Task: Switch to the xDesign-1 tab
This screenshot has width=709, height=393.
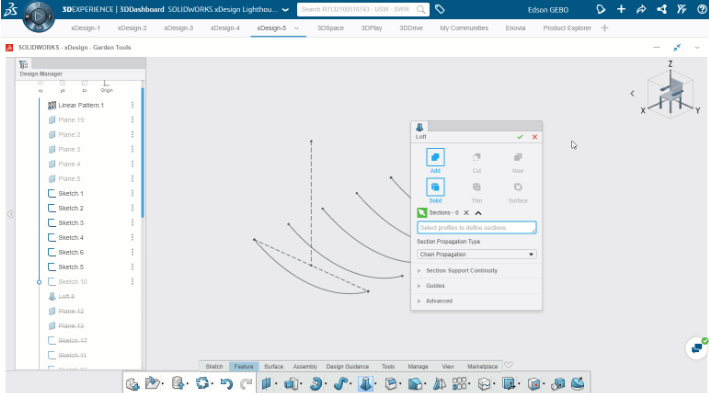Action: click(85, 28)
